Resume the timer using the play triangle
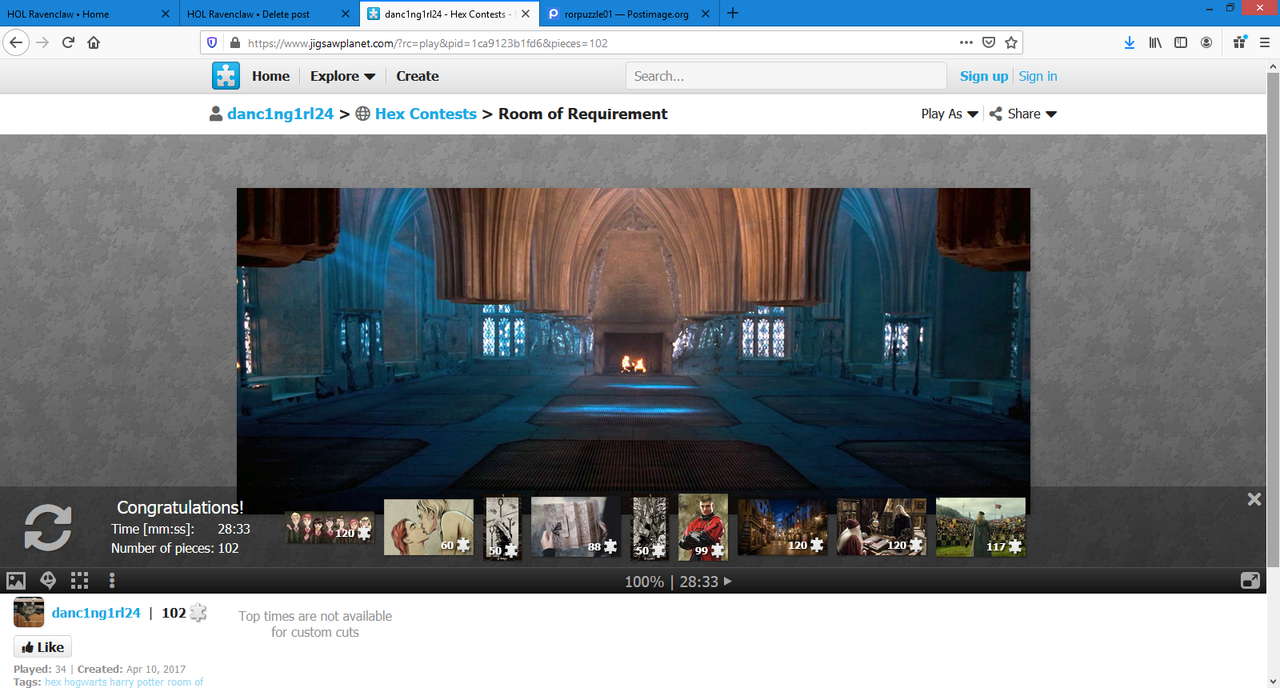 [728, 581]
